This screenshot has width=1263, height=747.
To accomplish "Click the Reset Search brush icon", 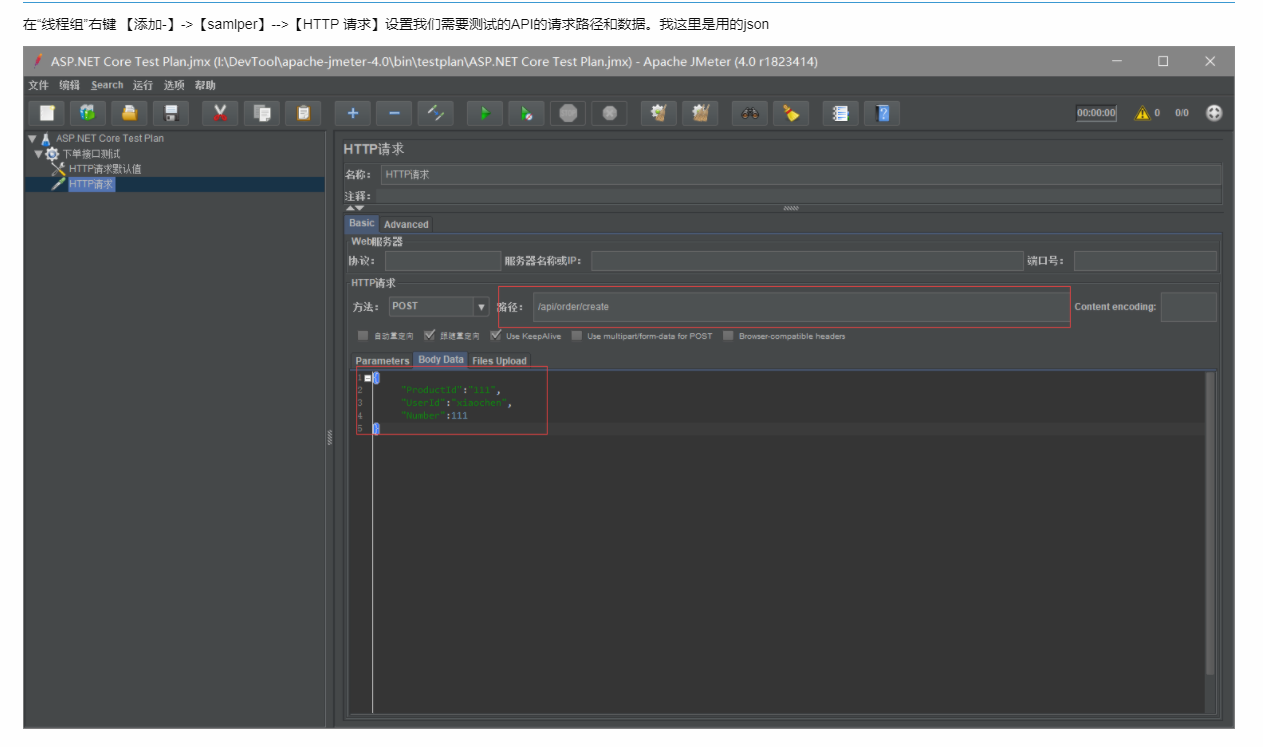I will click(791, 113).
